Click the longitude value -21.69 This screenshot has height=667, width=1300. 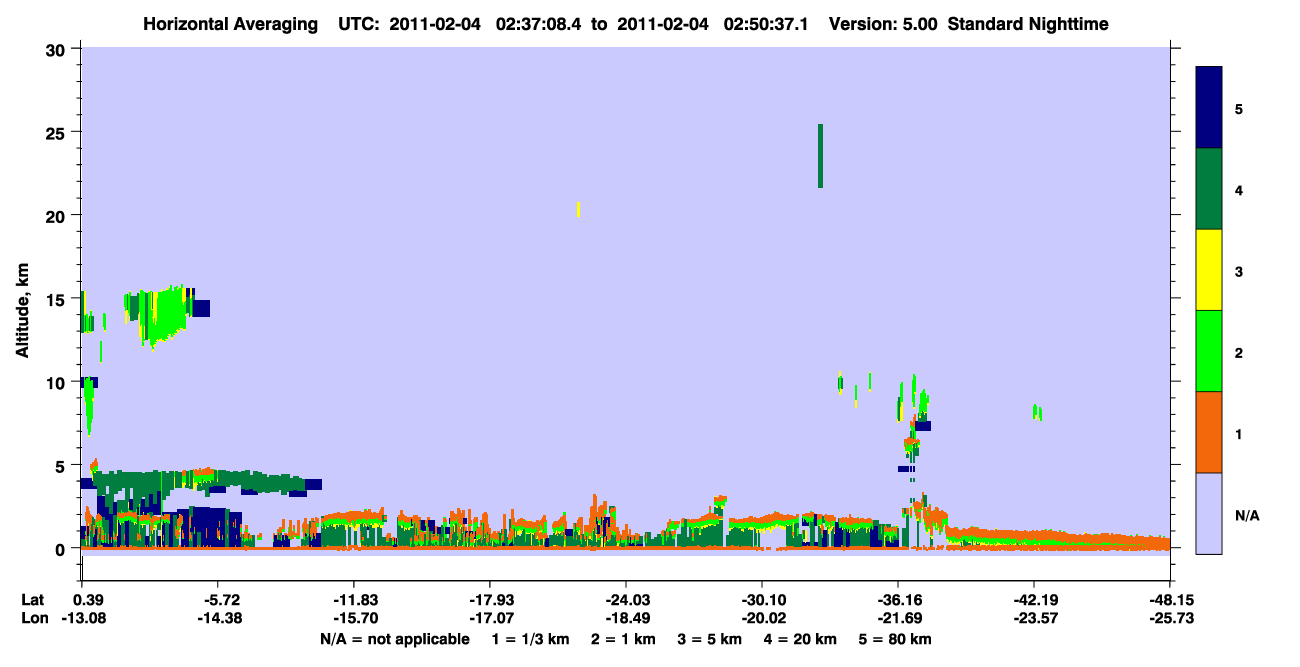(897, 618)
